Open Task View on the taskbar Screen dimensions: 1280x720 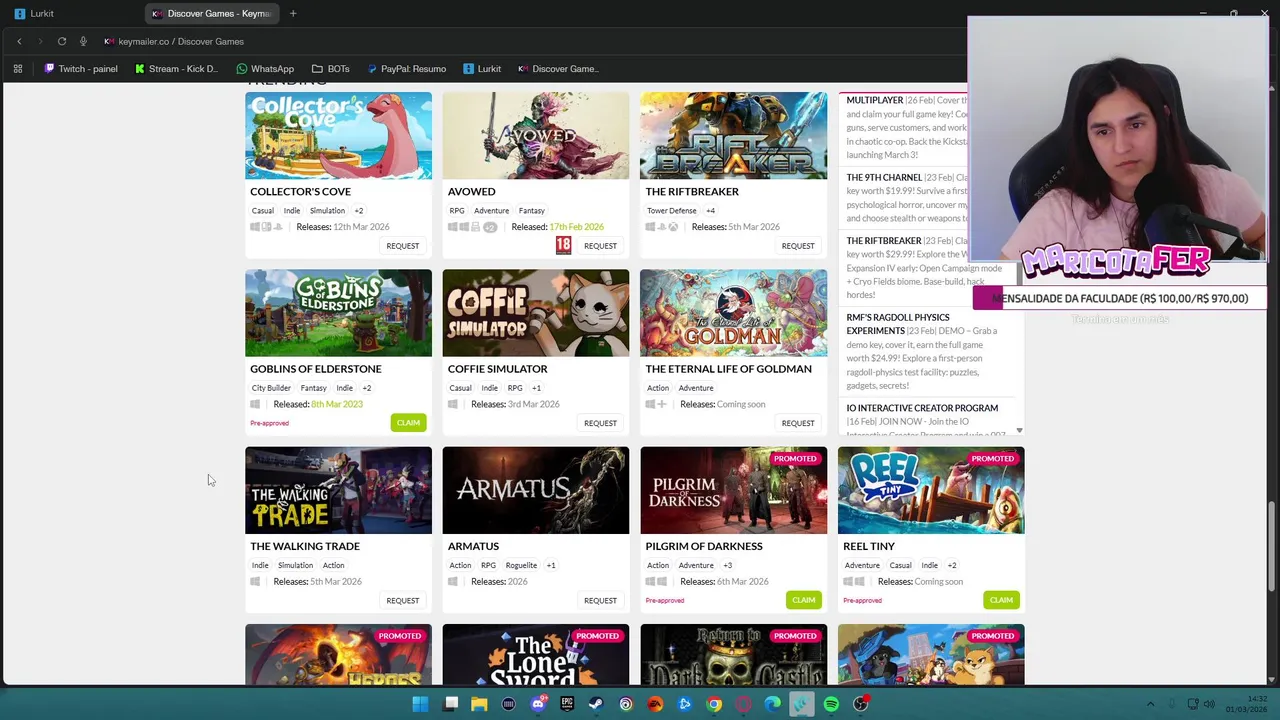451,704
